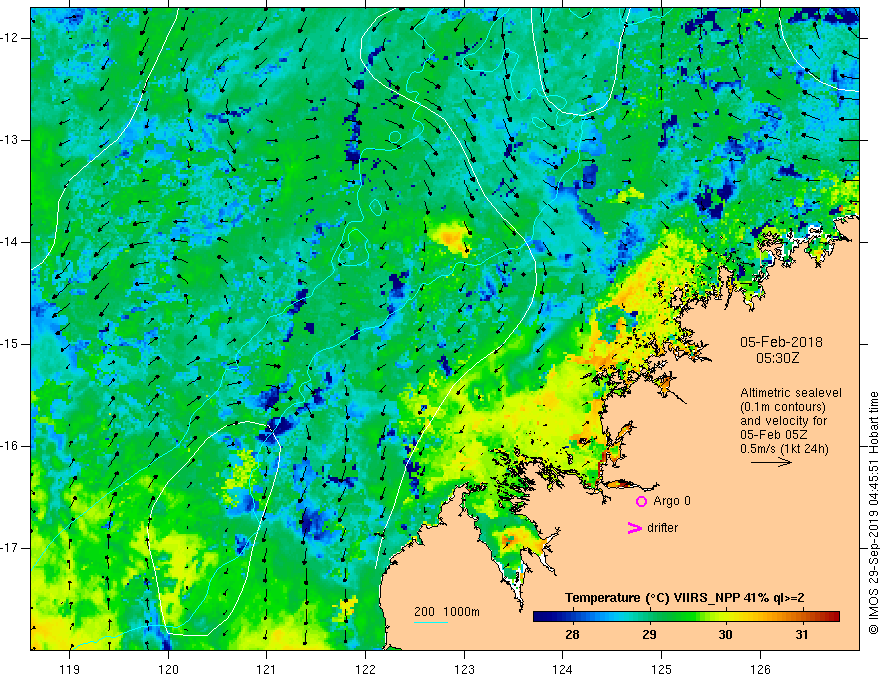Click latitude label '-14'

point(10,242)
